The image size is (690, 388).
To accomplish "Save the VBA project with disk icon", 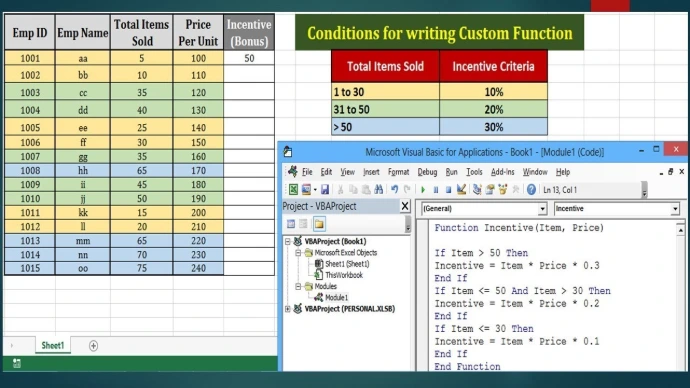I will [325, 190].
